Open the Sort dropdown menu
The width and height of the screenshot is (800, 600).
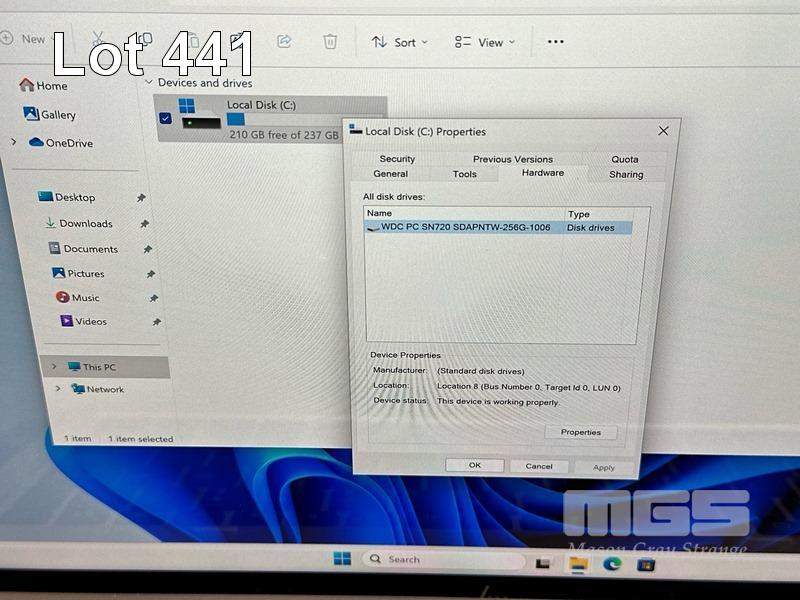click(x=399, y=42)
